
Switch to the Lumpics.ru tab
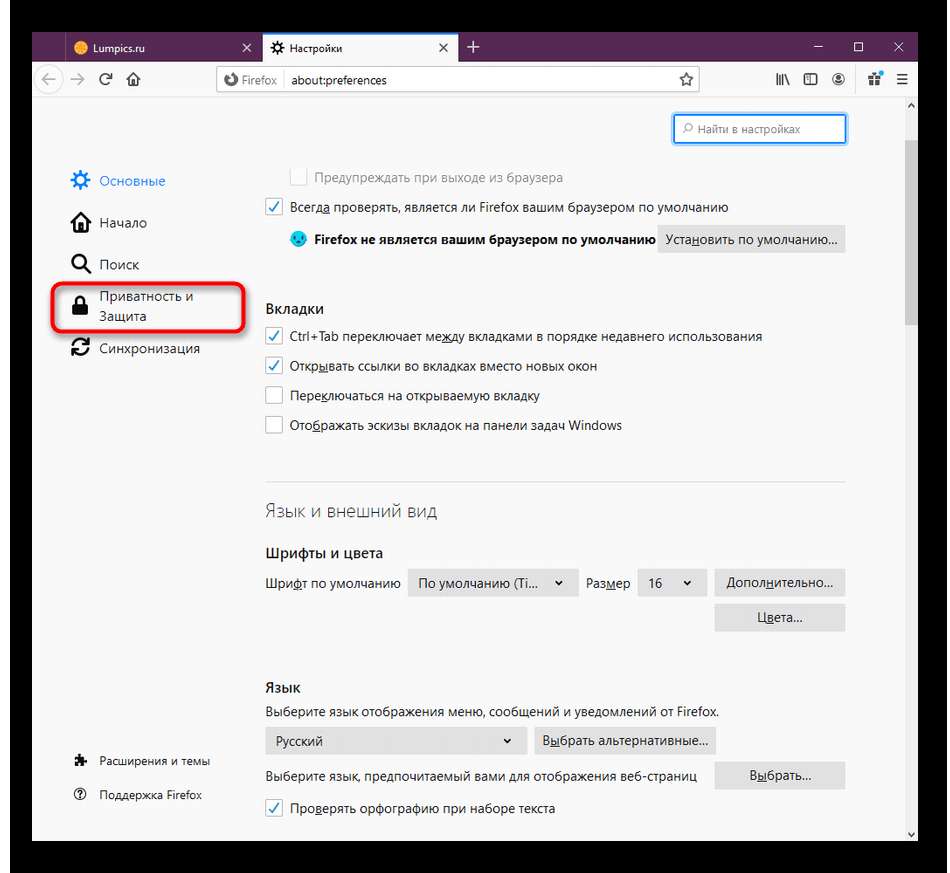pyautogui.click(x=164, y=48)
